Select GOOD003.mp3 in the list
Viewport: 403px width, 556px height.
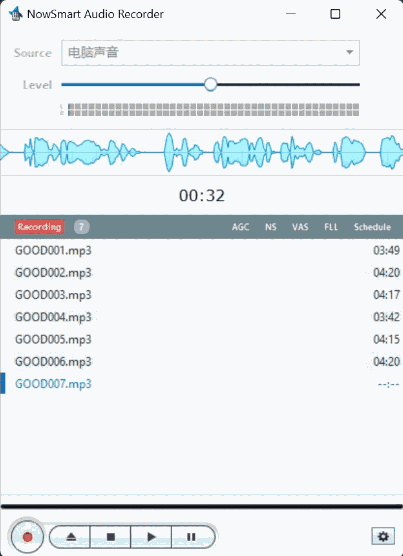point(201,295)
